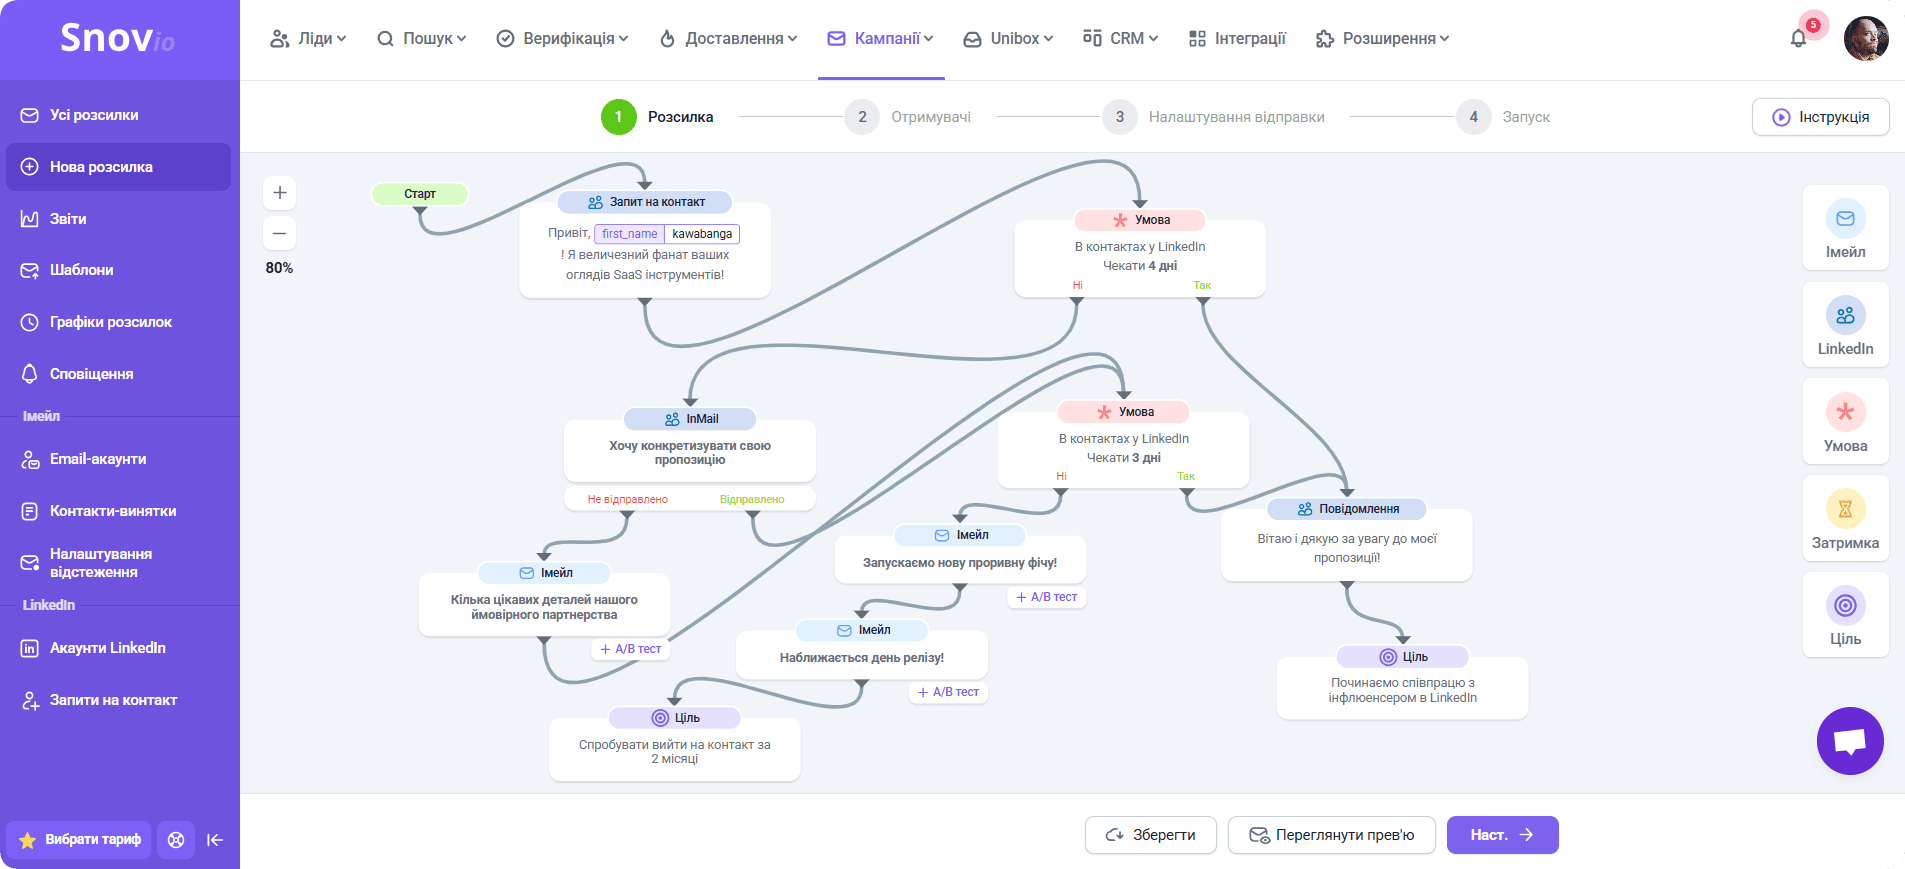Screen dimensions: 1905x869
Task: Click Переглянути прев'ю button
Action: pyautogui.click(x=1332, y=835)
